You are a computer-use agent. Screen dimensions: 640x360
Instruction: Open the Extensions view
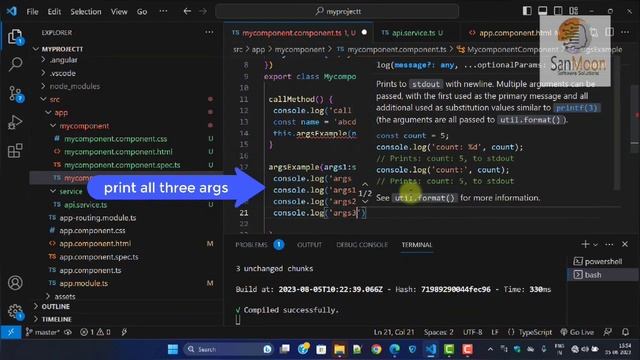pyautogui.click(x=15, y=151)
